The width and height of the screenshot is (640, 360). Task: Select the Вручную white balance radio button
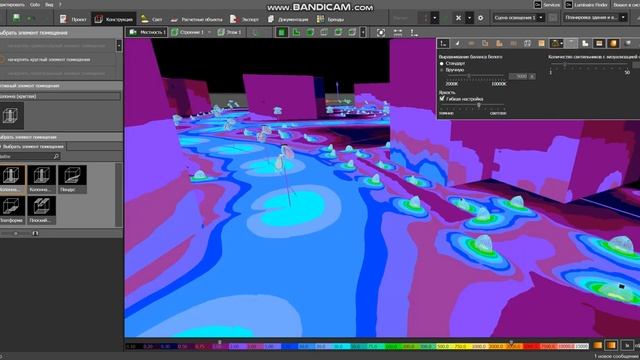(442, 70)
